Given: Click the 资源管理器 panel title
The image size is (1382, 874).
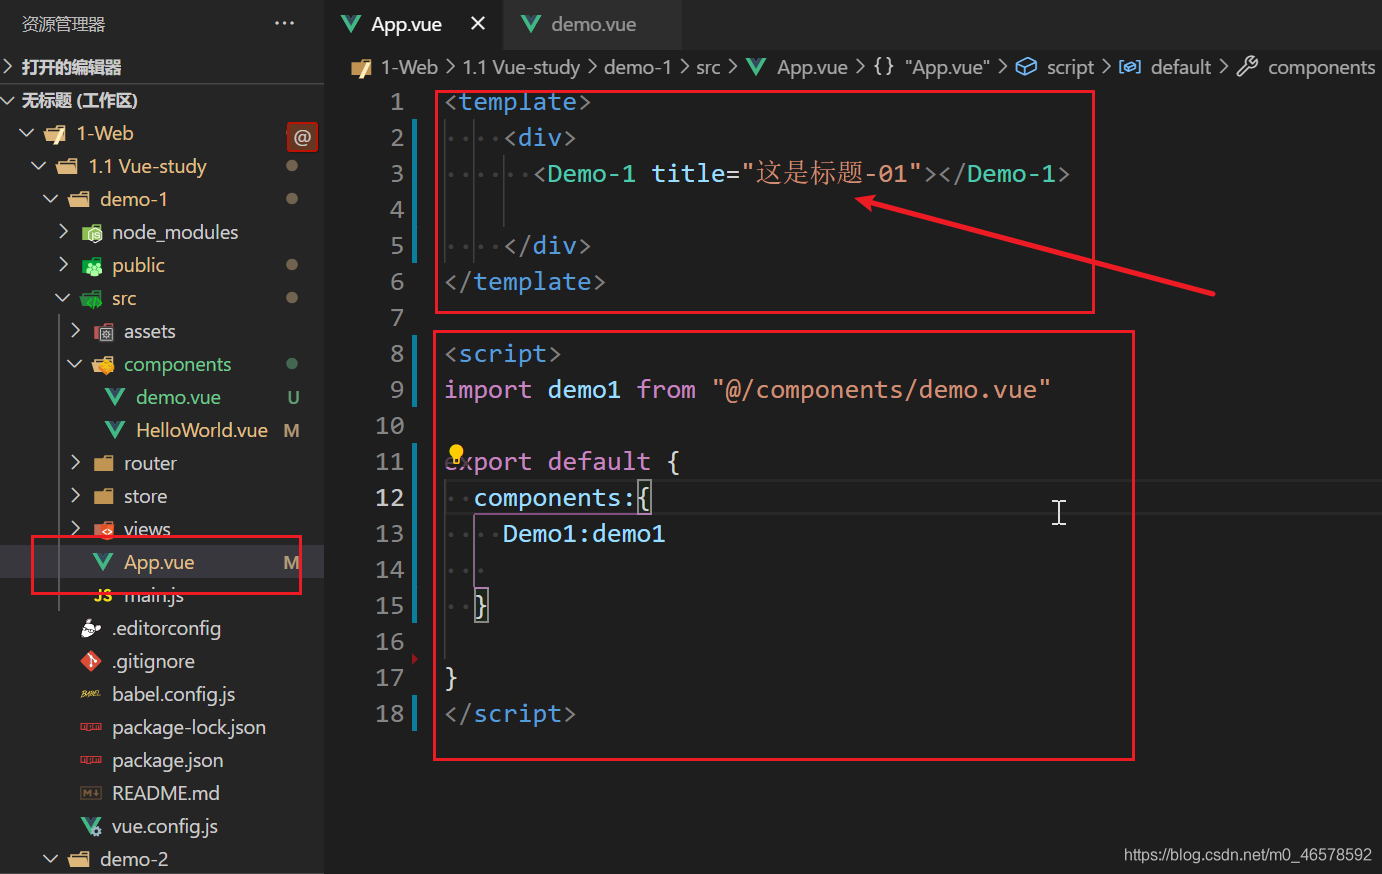Looking at the screenshot, I should pyautogui.click(x=64, y=24).
